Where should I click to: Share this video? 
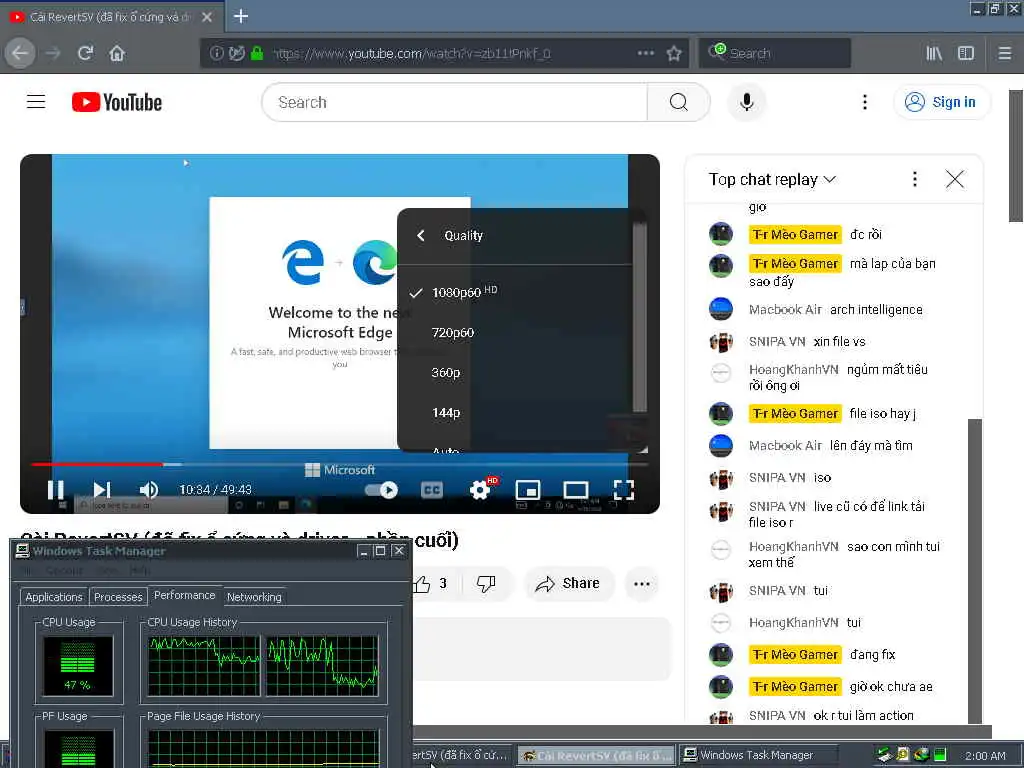[568, 583]
